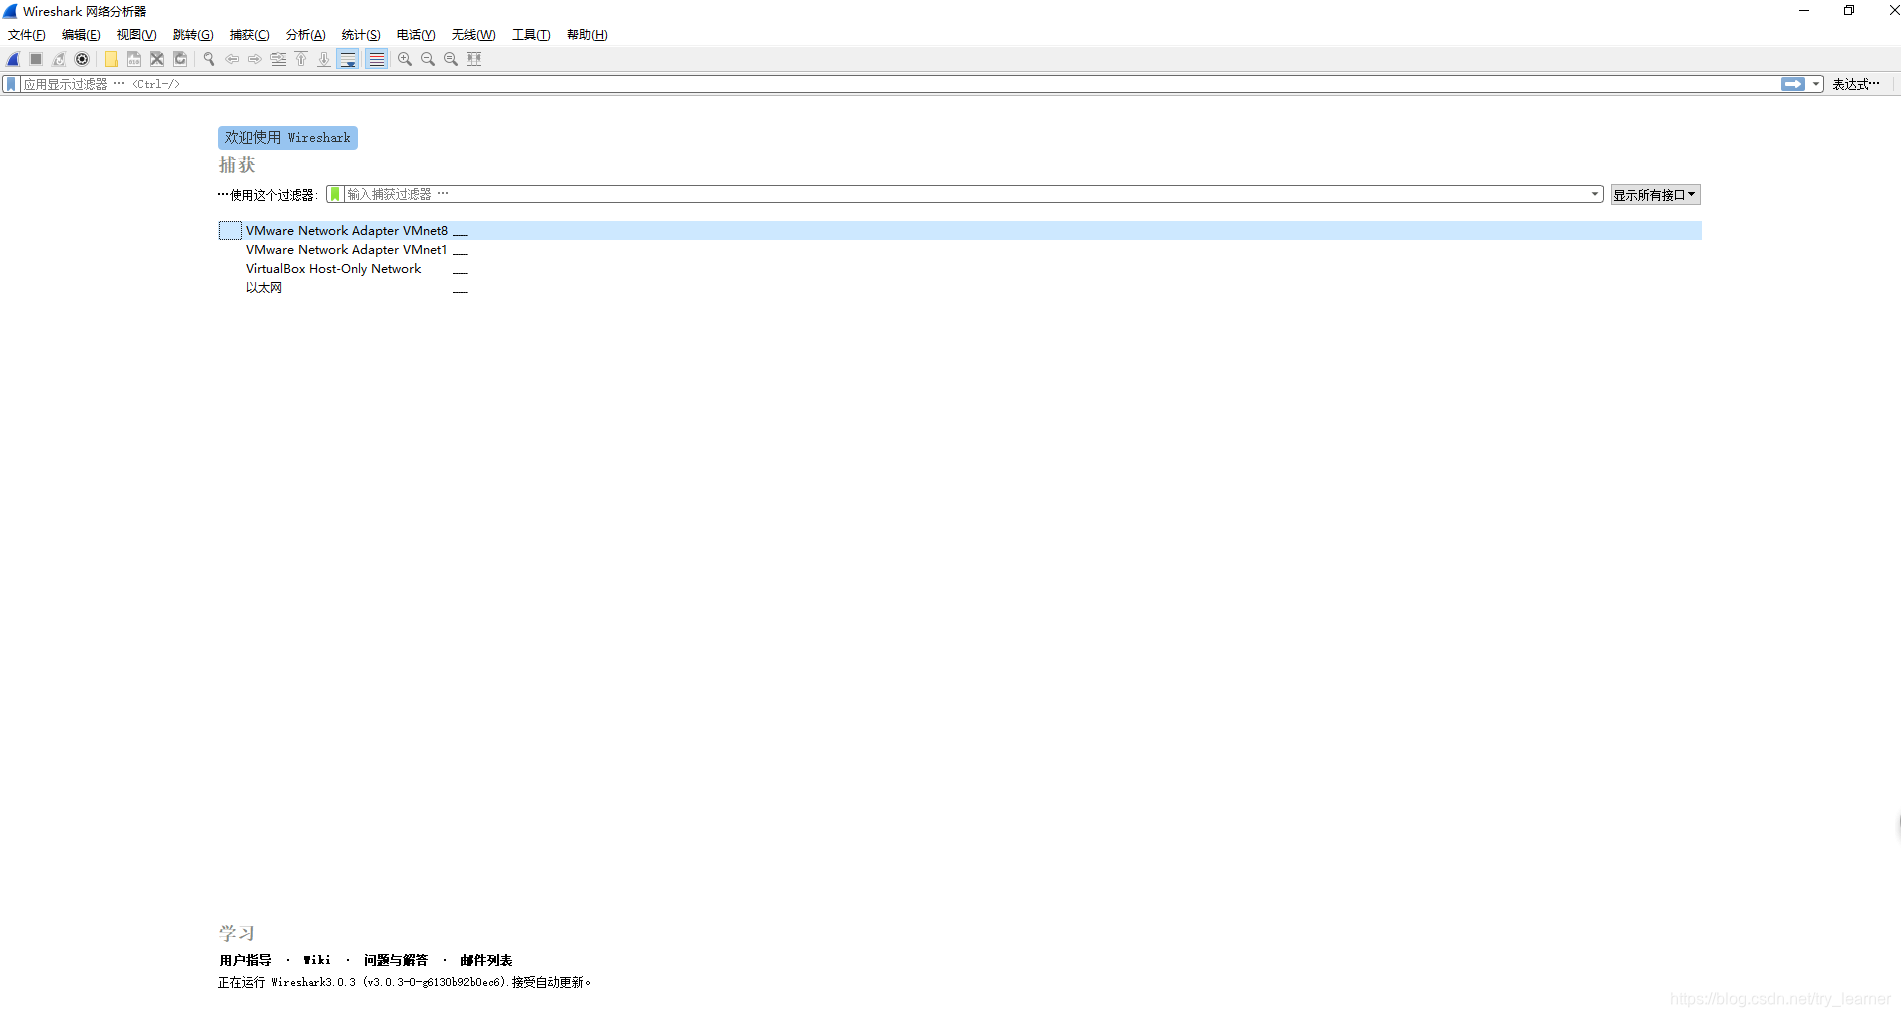The height and width of the screenshot is (1017, 1901).
Task: Open the 无线(W) menu
Action: [473, 35]
